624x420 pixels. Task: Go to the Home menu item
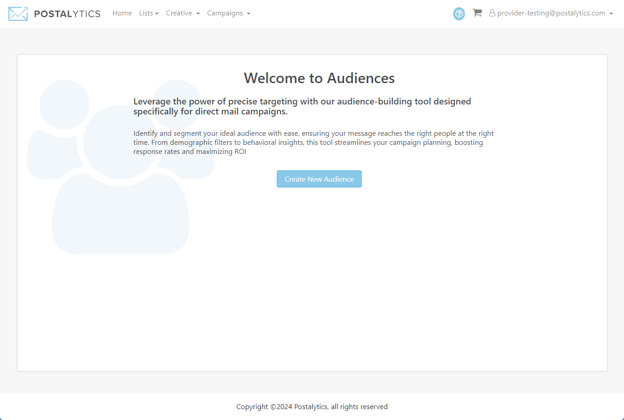coord(122,13)
